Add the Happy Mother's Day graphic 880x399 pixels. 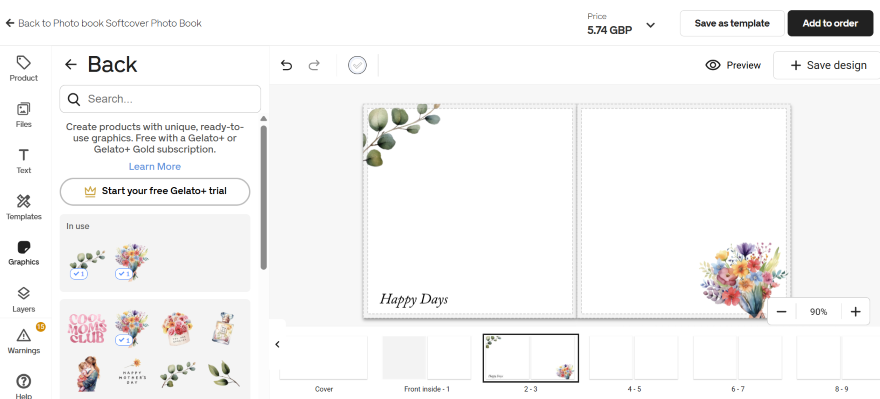click(x=132, y=373)
